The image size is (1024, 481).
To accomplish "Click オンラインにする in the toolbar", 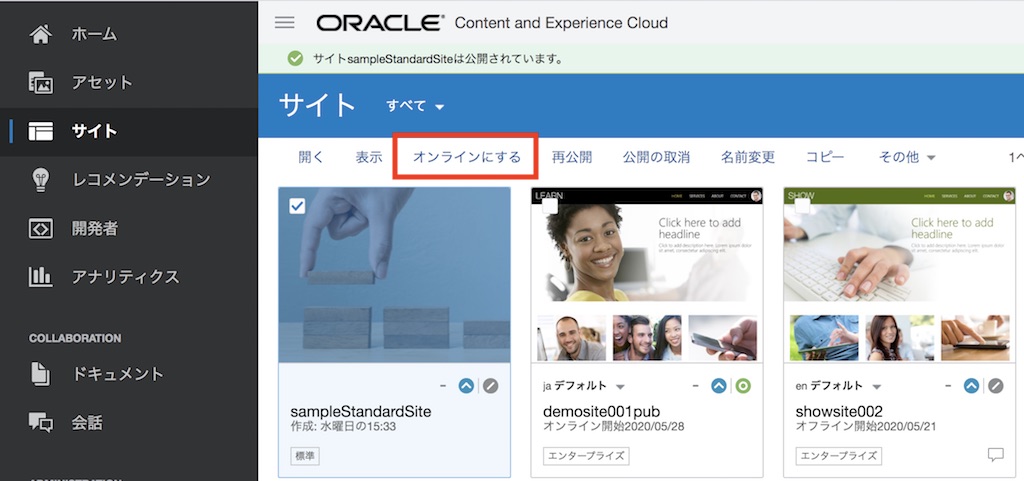I will [467, 158].
